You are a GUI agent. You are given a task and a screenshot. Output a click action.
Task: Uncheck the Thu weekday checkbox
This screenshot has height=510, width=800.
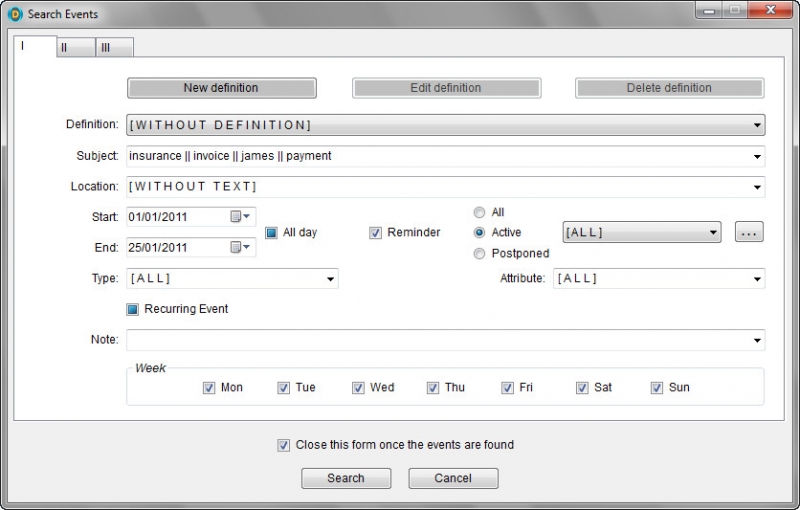point(433,388)
